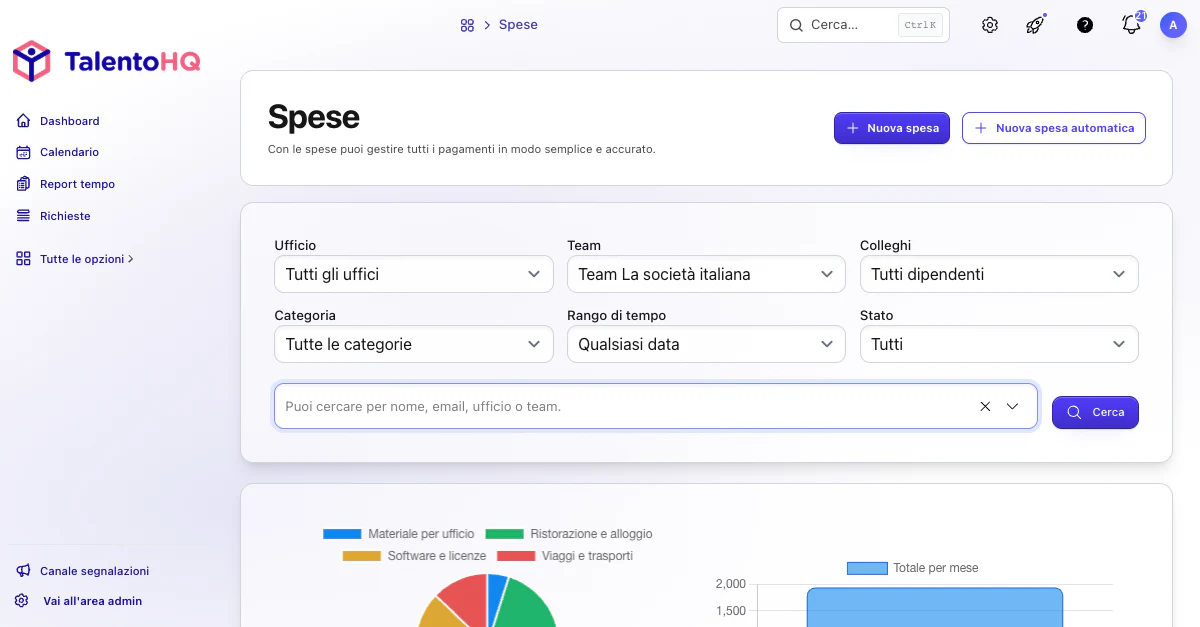Viewport: 1200px width, 627px height.
Task: Open the Stato dropdown
Action: point(999,344)
